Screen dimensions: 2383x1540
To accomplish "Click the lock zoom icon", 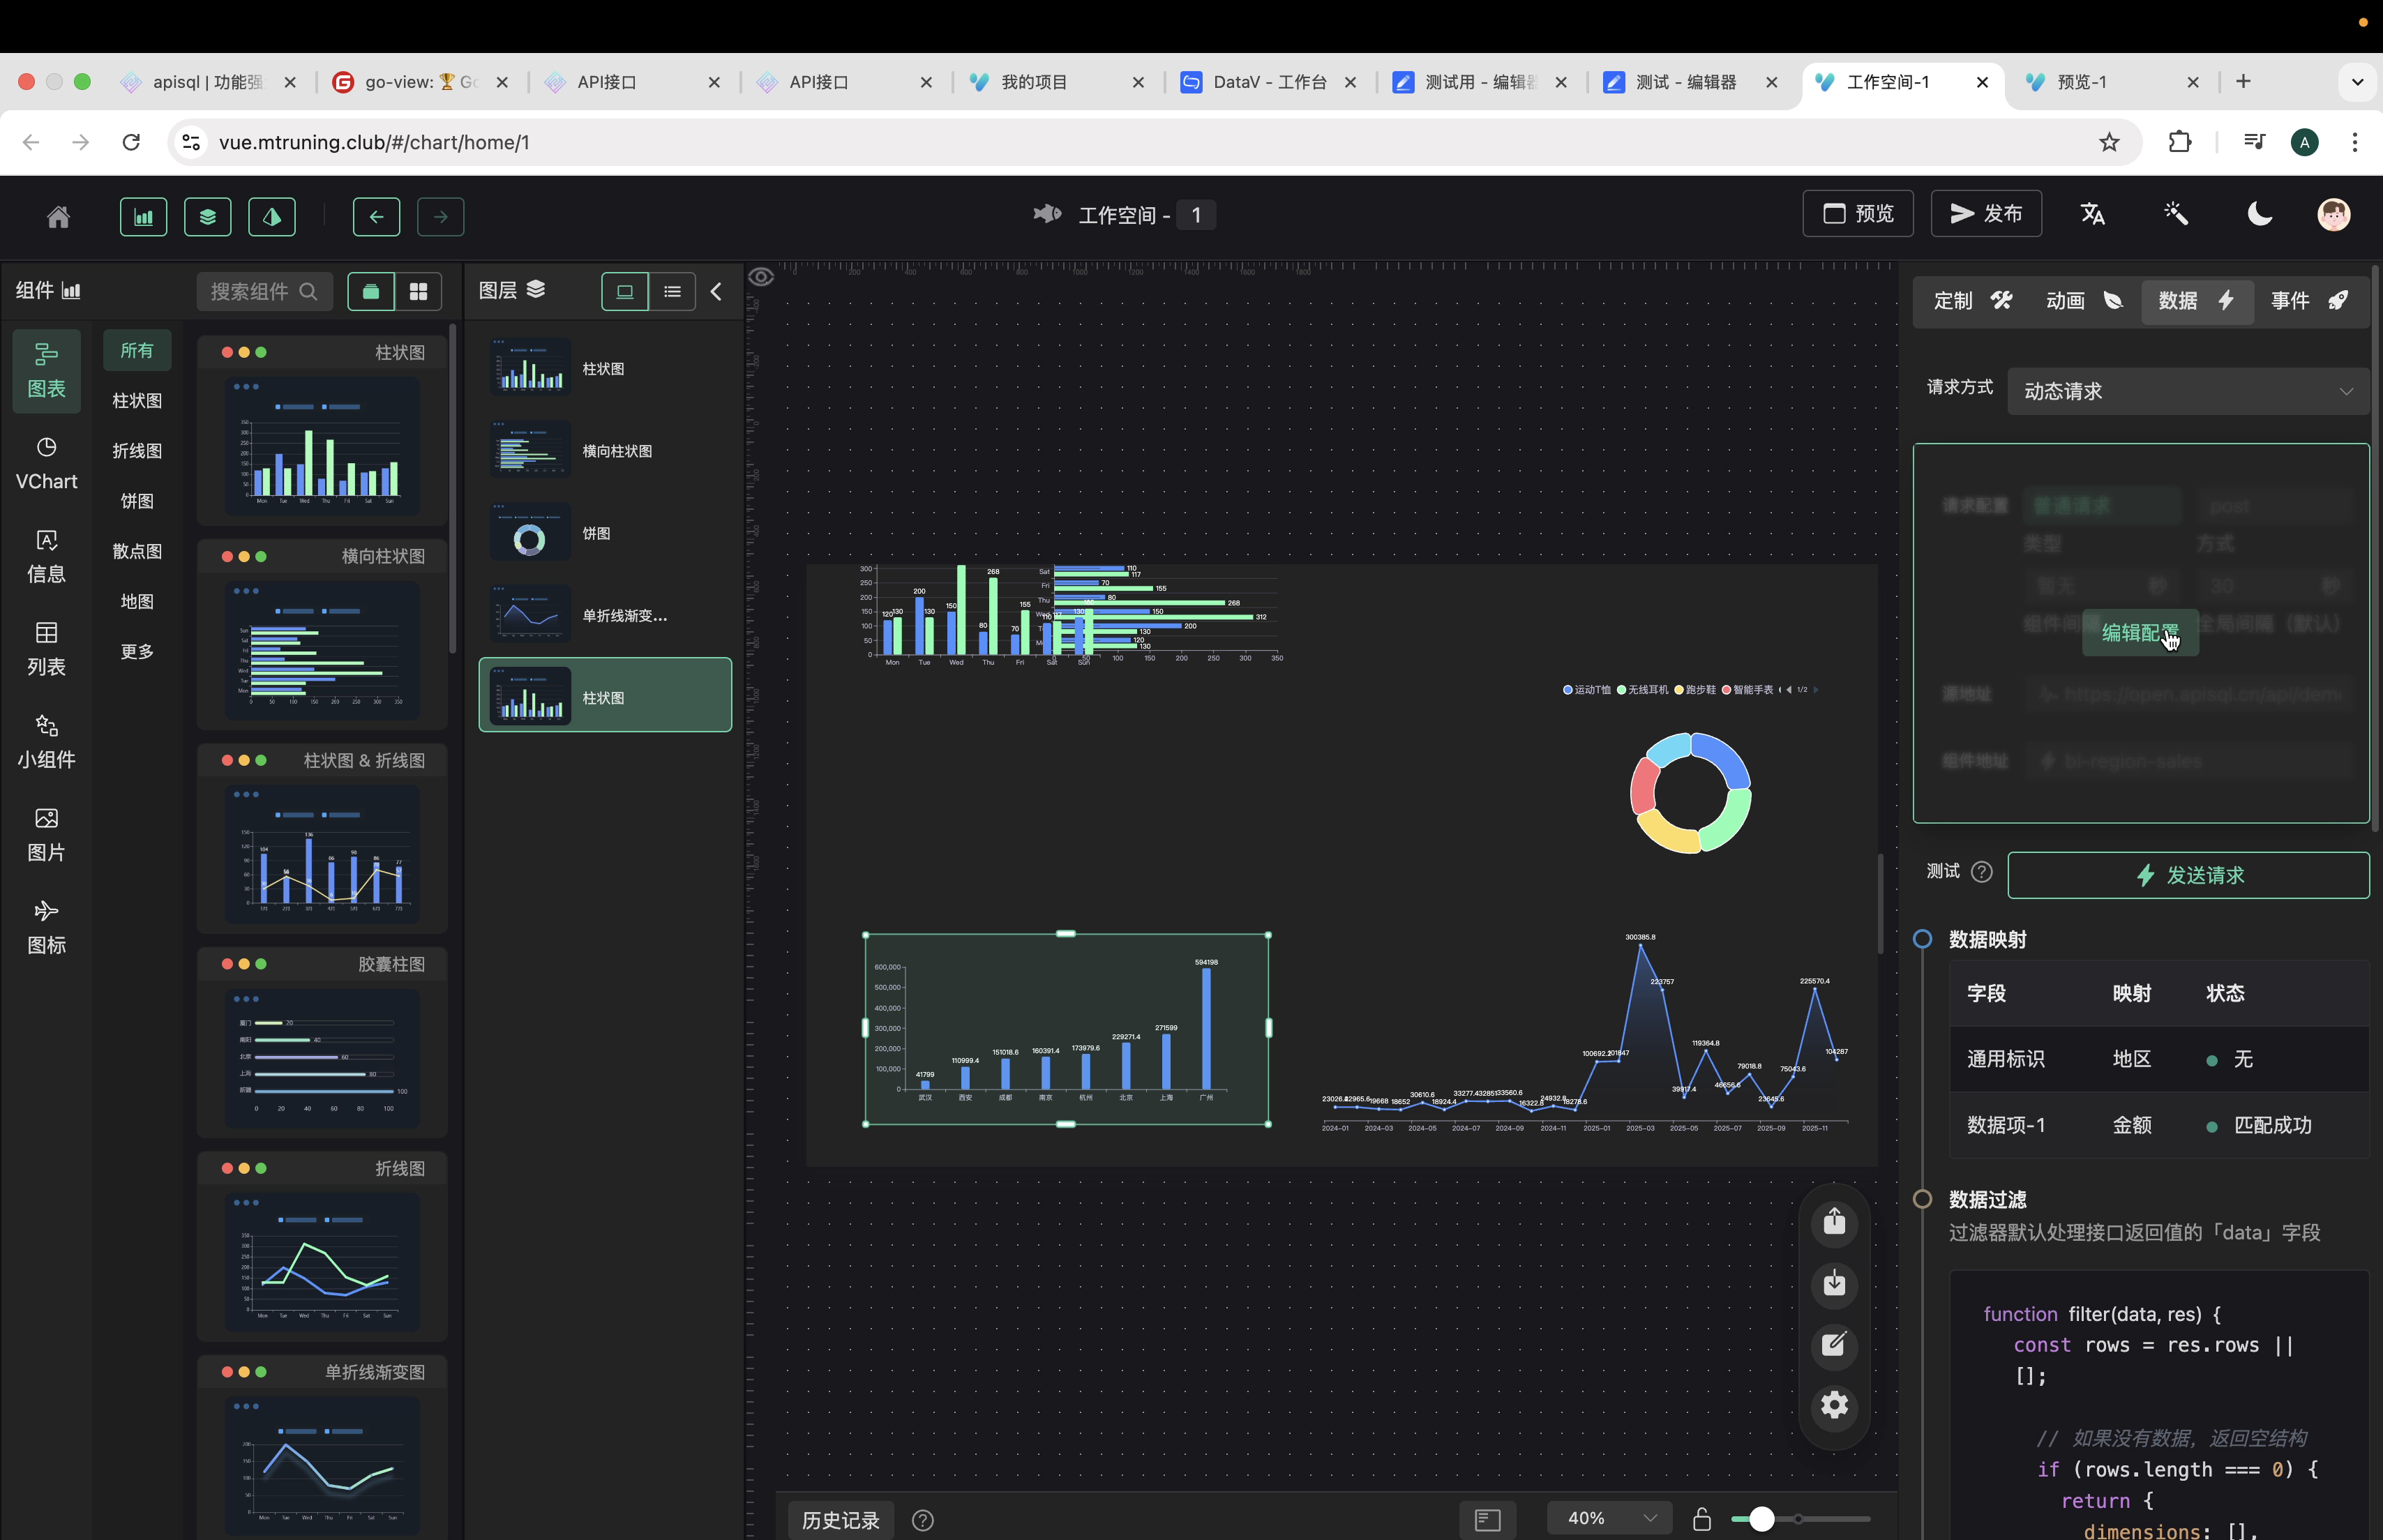I will point(1701,1519).
